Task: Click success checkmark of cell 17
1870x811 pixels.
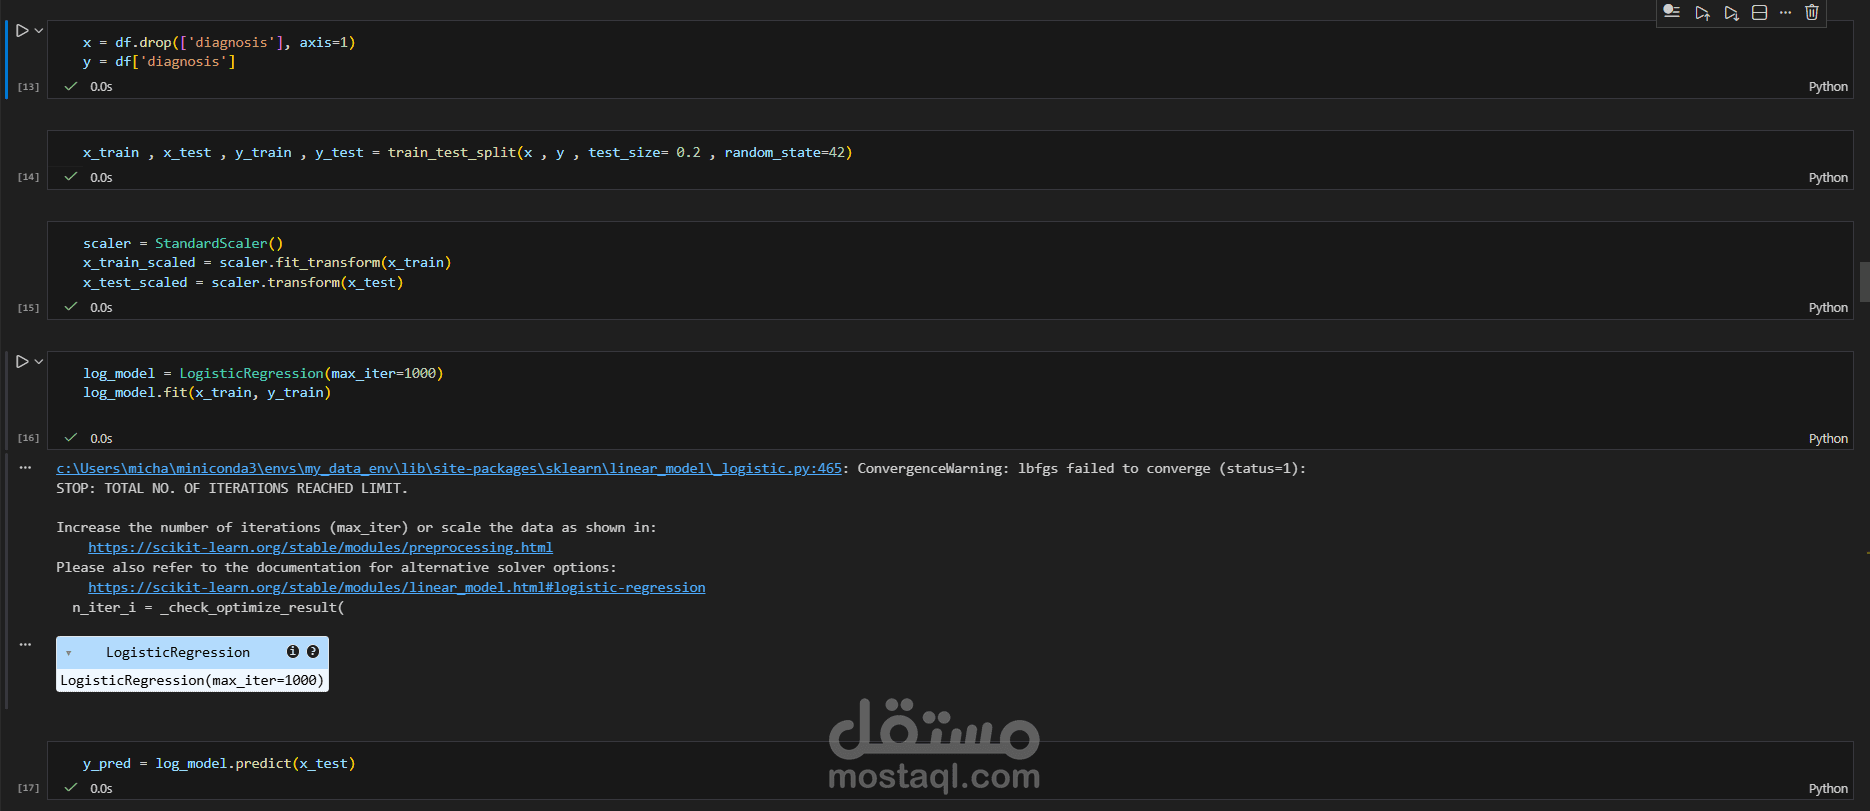Action: click(x=71, y=788)
